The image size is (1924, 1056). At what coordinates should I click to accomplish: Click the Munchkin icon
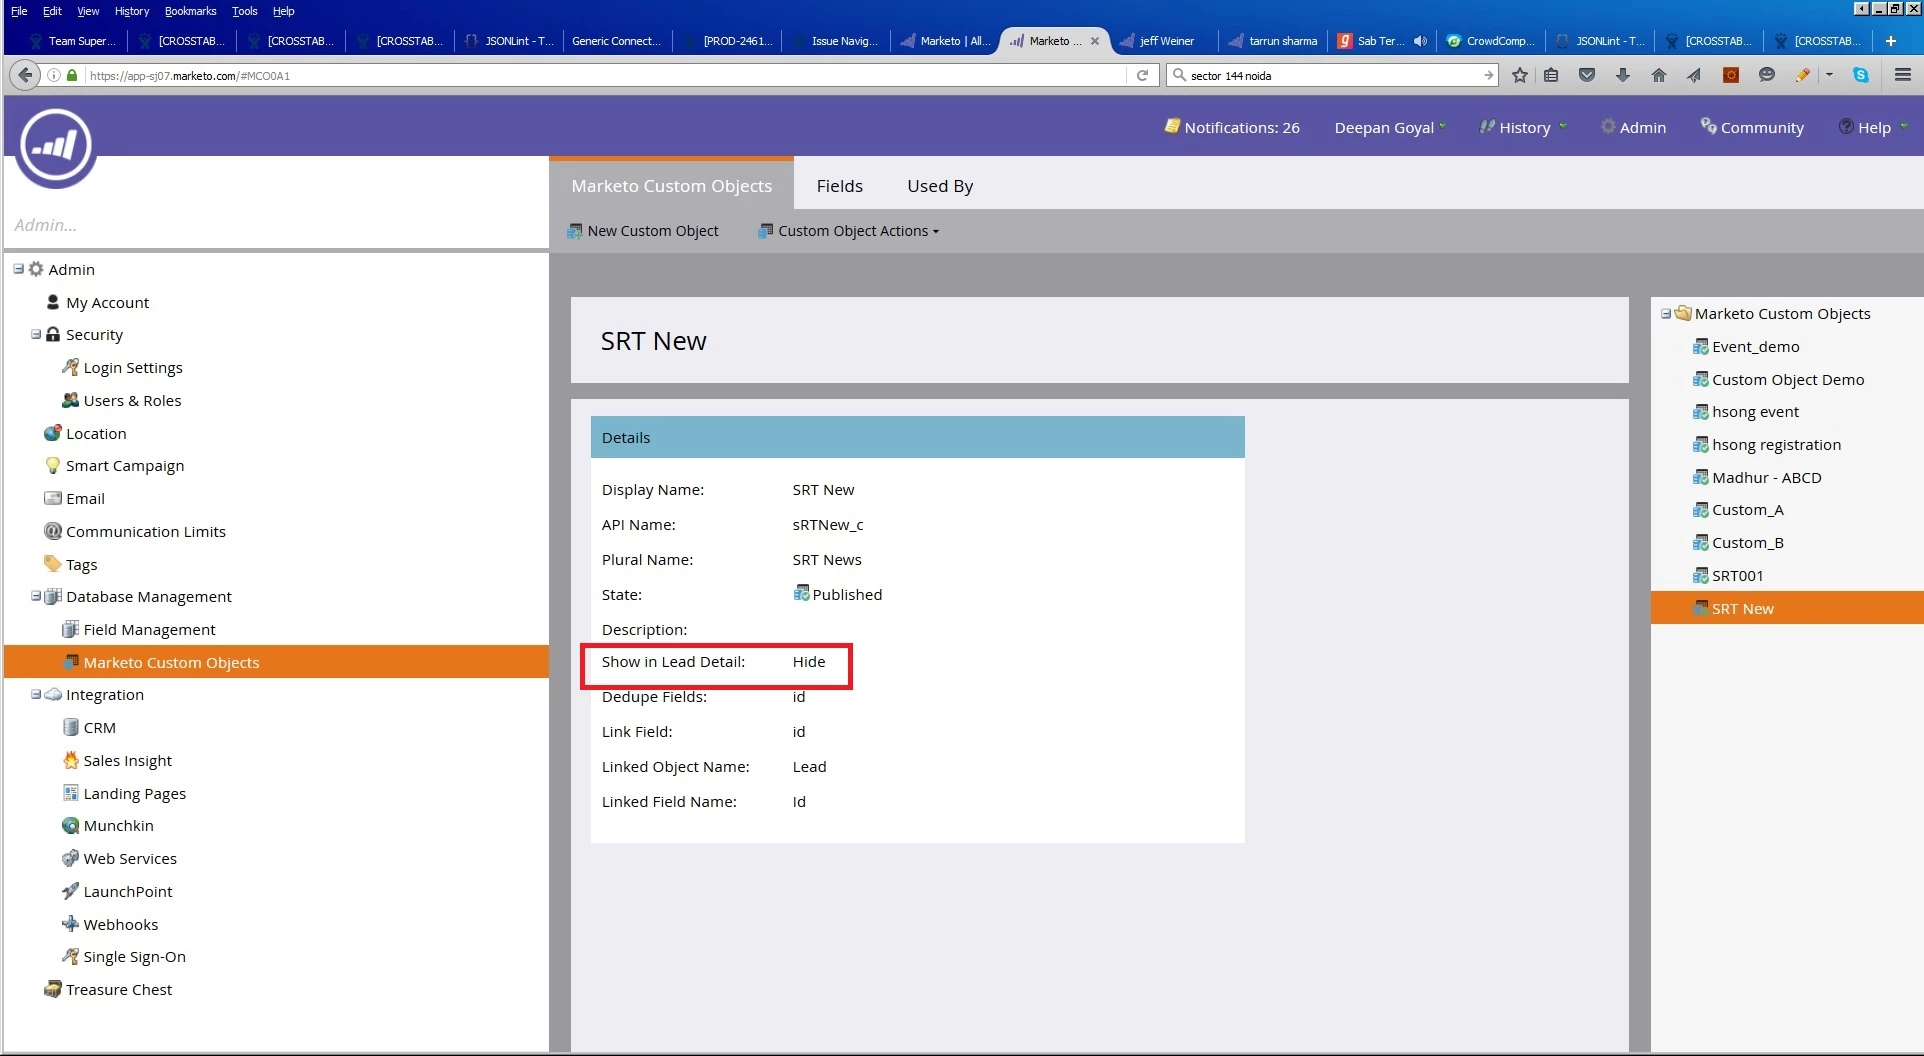point(70,825)
